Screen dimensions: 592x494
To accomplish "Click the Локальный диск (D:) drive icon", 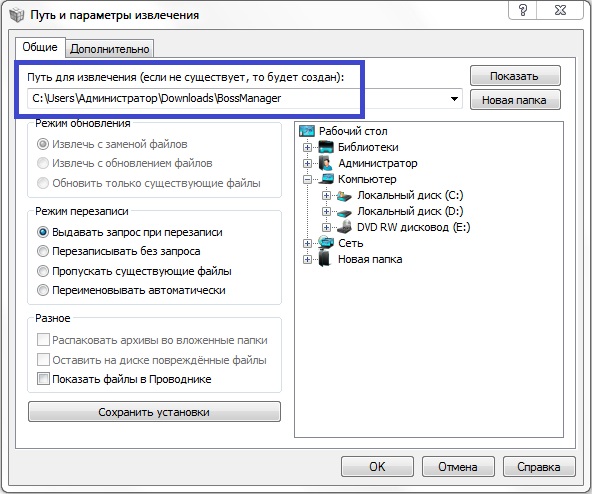I will point(344,212).
